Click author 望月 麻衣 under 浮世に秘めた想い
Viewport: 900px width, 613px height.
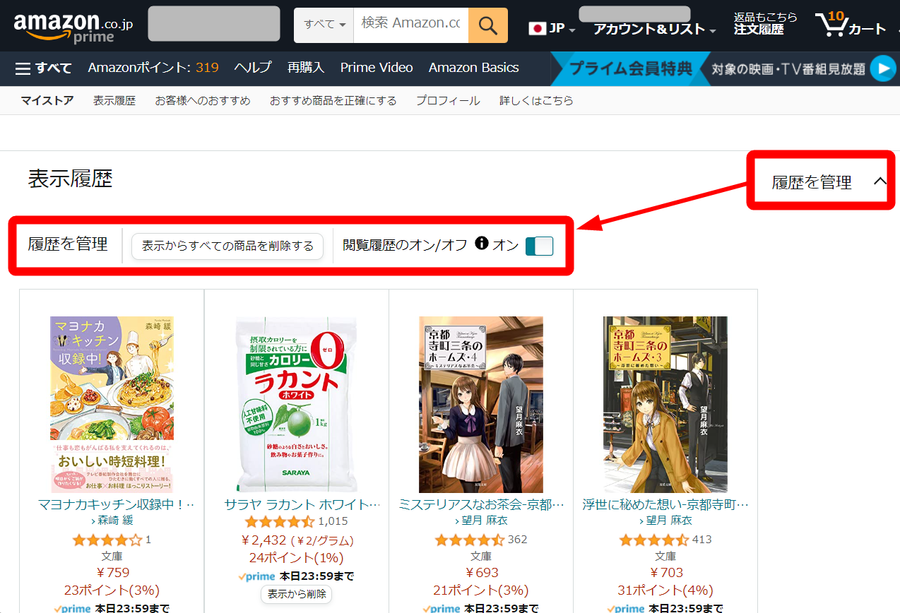click(x=669, y=520)
